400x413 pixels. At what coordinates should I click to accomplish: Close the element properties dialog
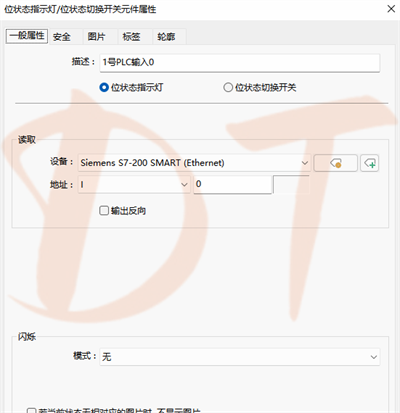[391, 9]
